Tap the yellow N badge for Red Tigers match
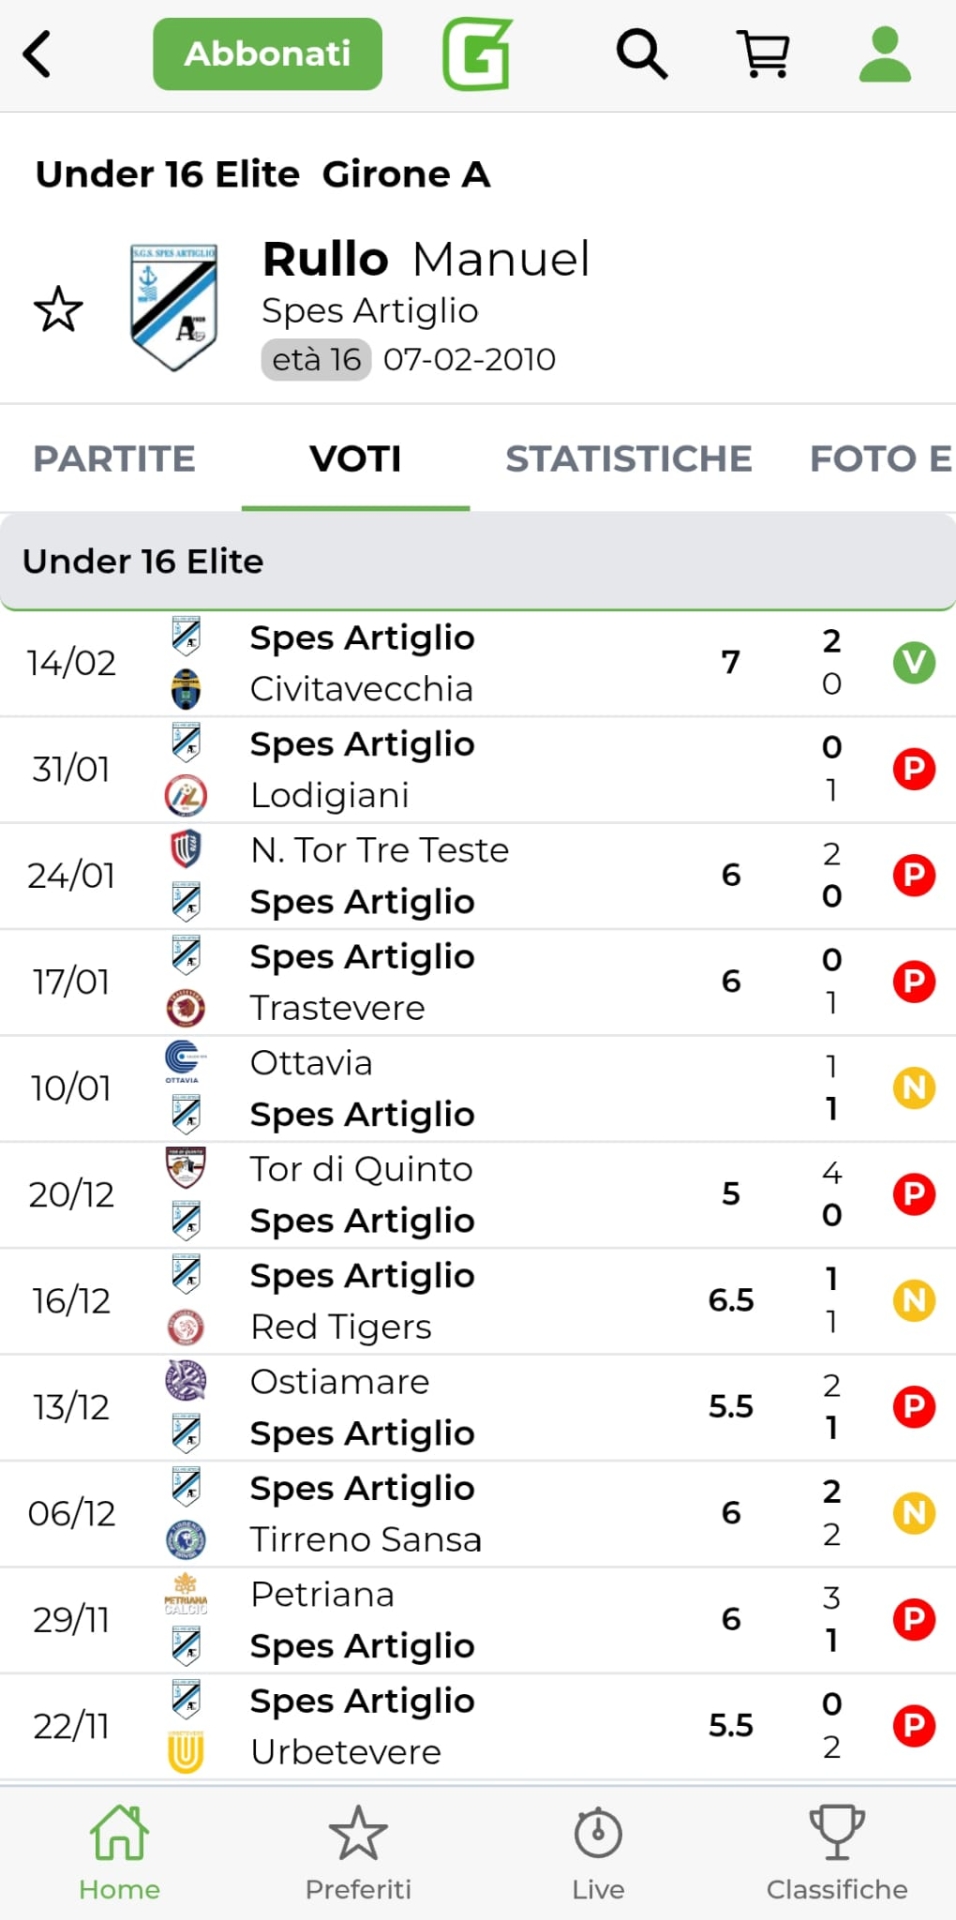 (913, 1300)
